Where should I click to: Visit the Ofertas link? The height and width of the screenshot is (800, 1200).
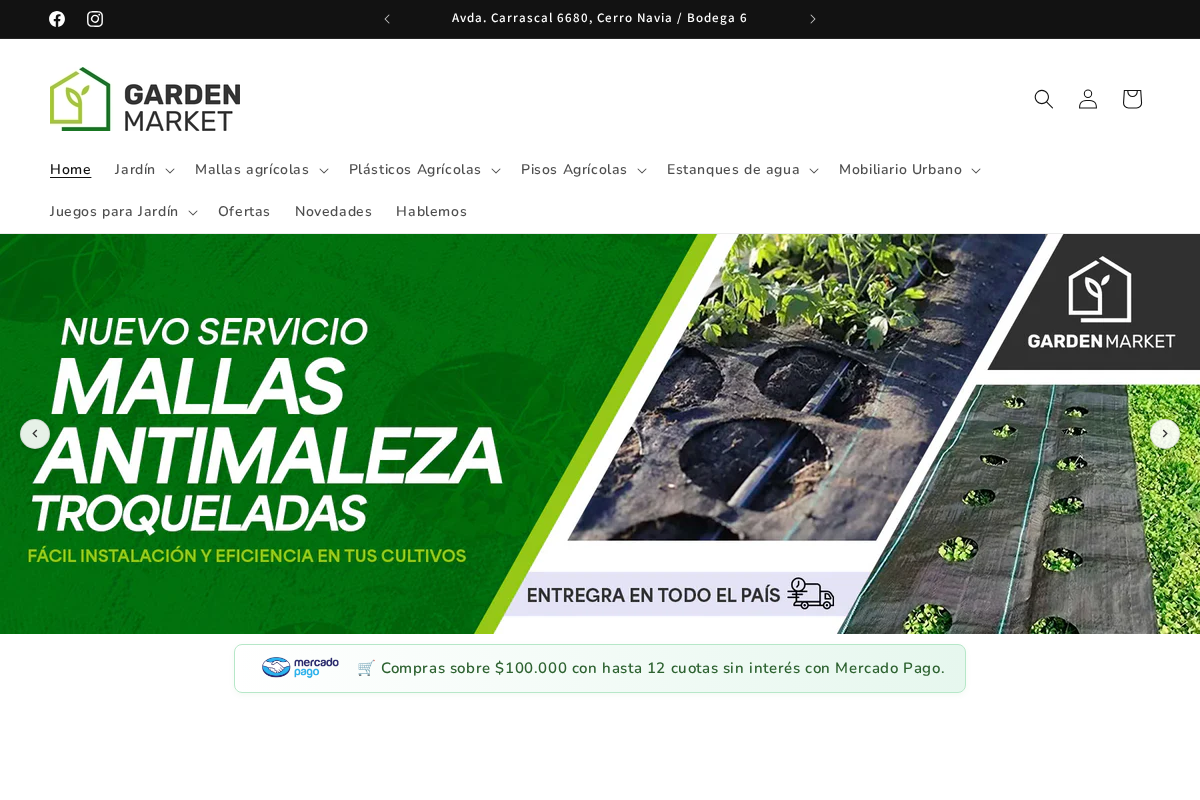click(x=244, y=211)
